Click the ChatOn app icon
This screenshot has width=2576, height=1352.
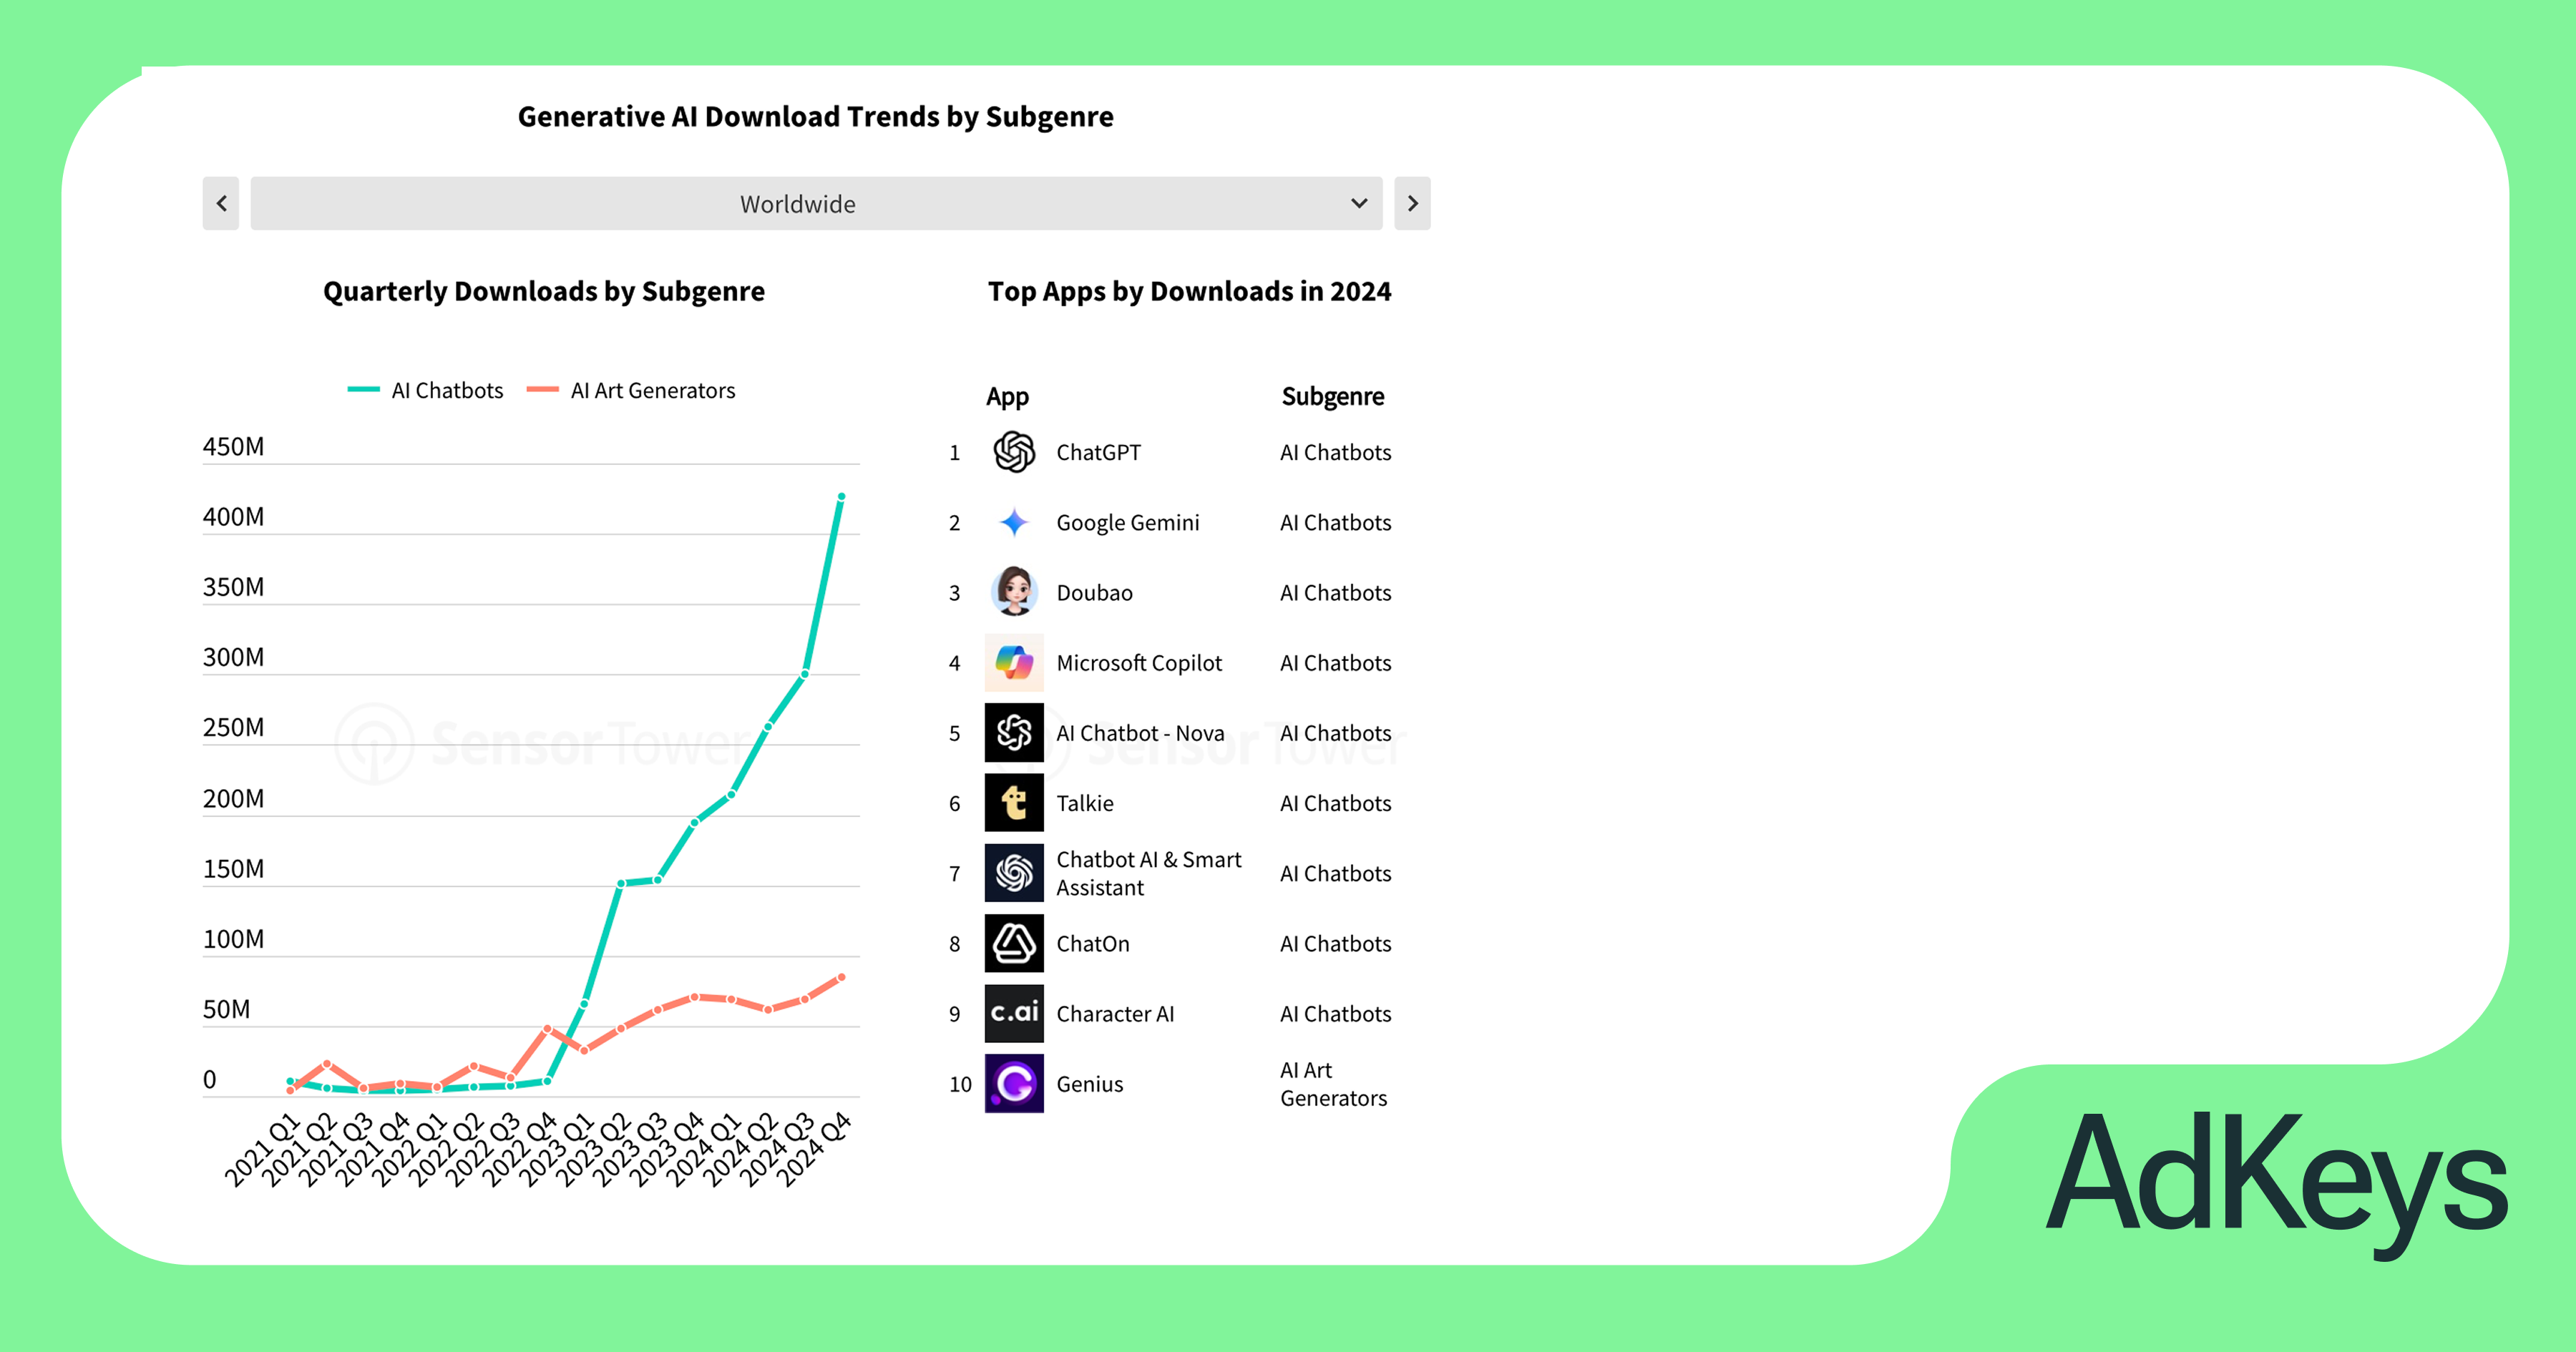1014,943
